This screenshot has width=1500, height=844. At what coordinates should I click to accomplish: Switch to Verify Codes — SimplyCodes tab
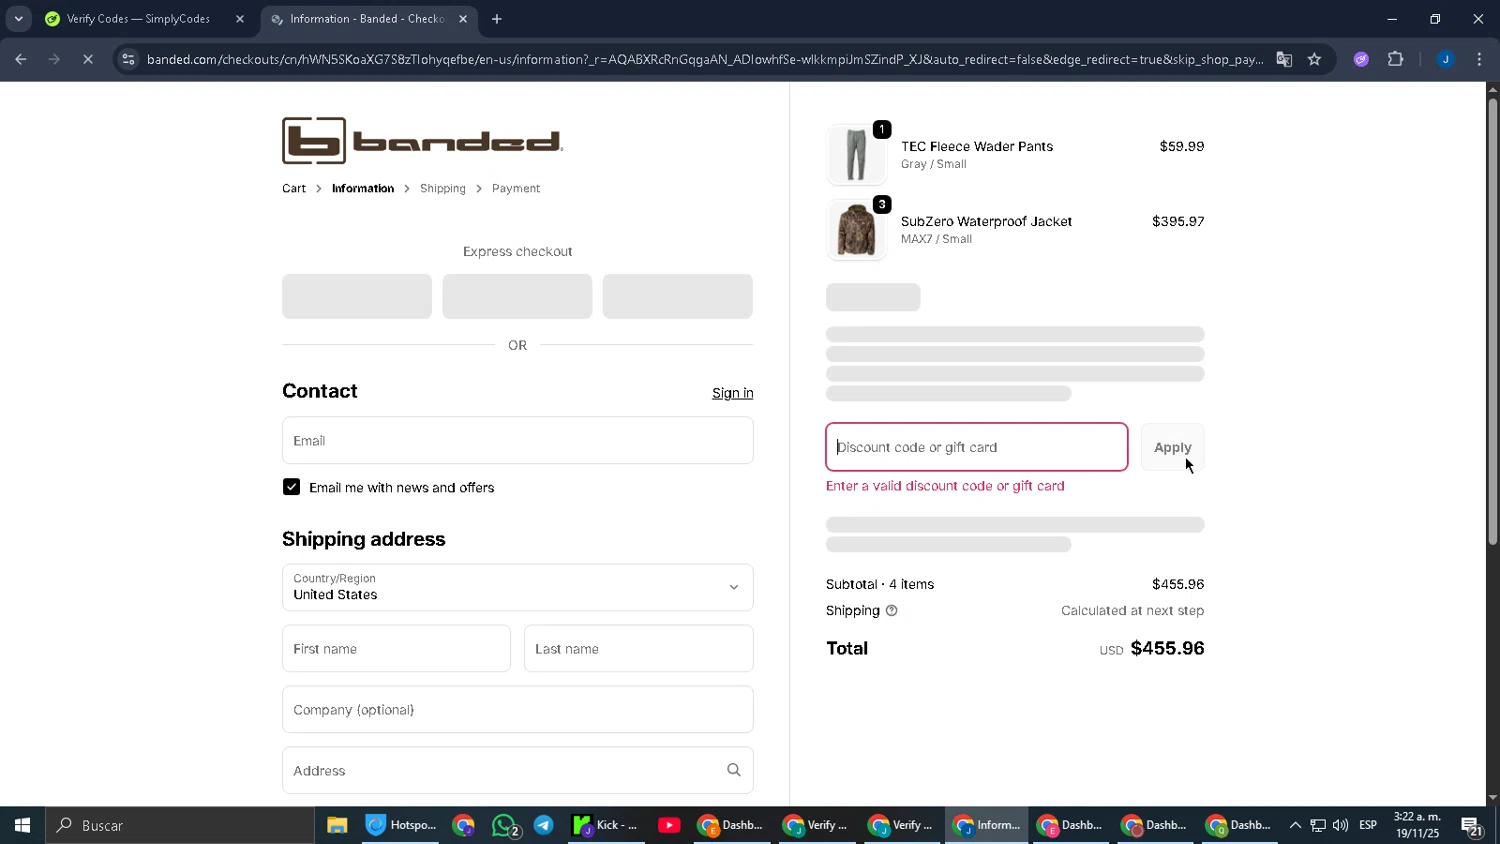140,19
